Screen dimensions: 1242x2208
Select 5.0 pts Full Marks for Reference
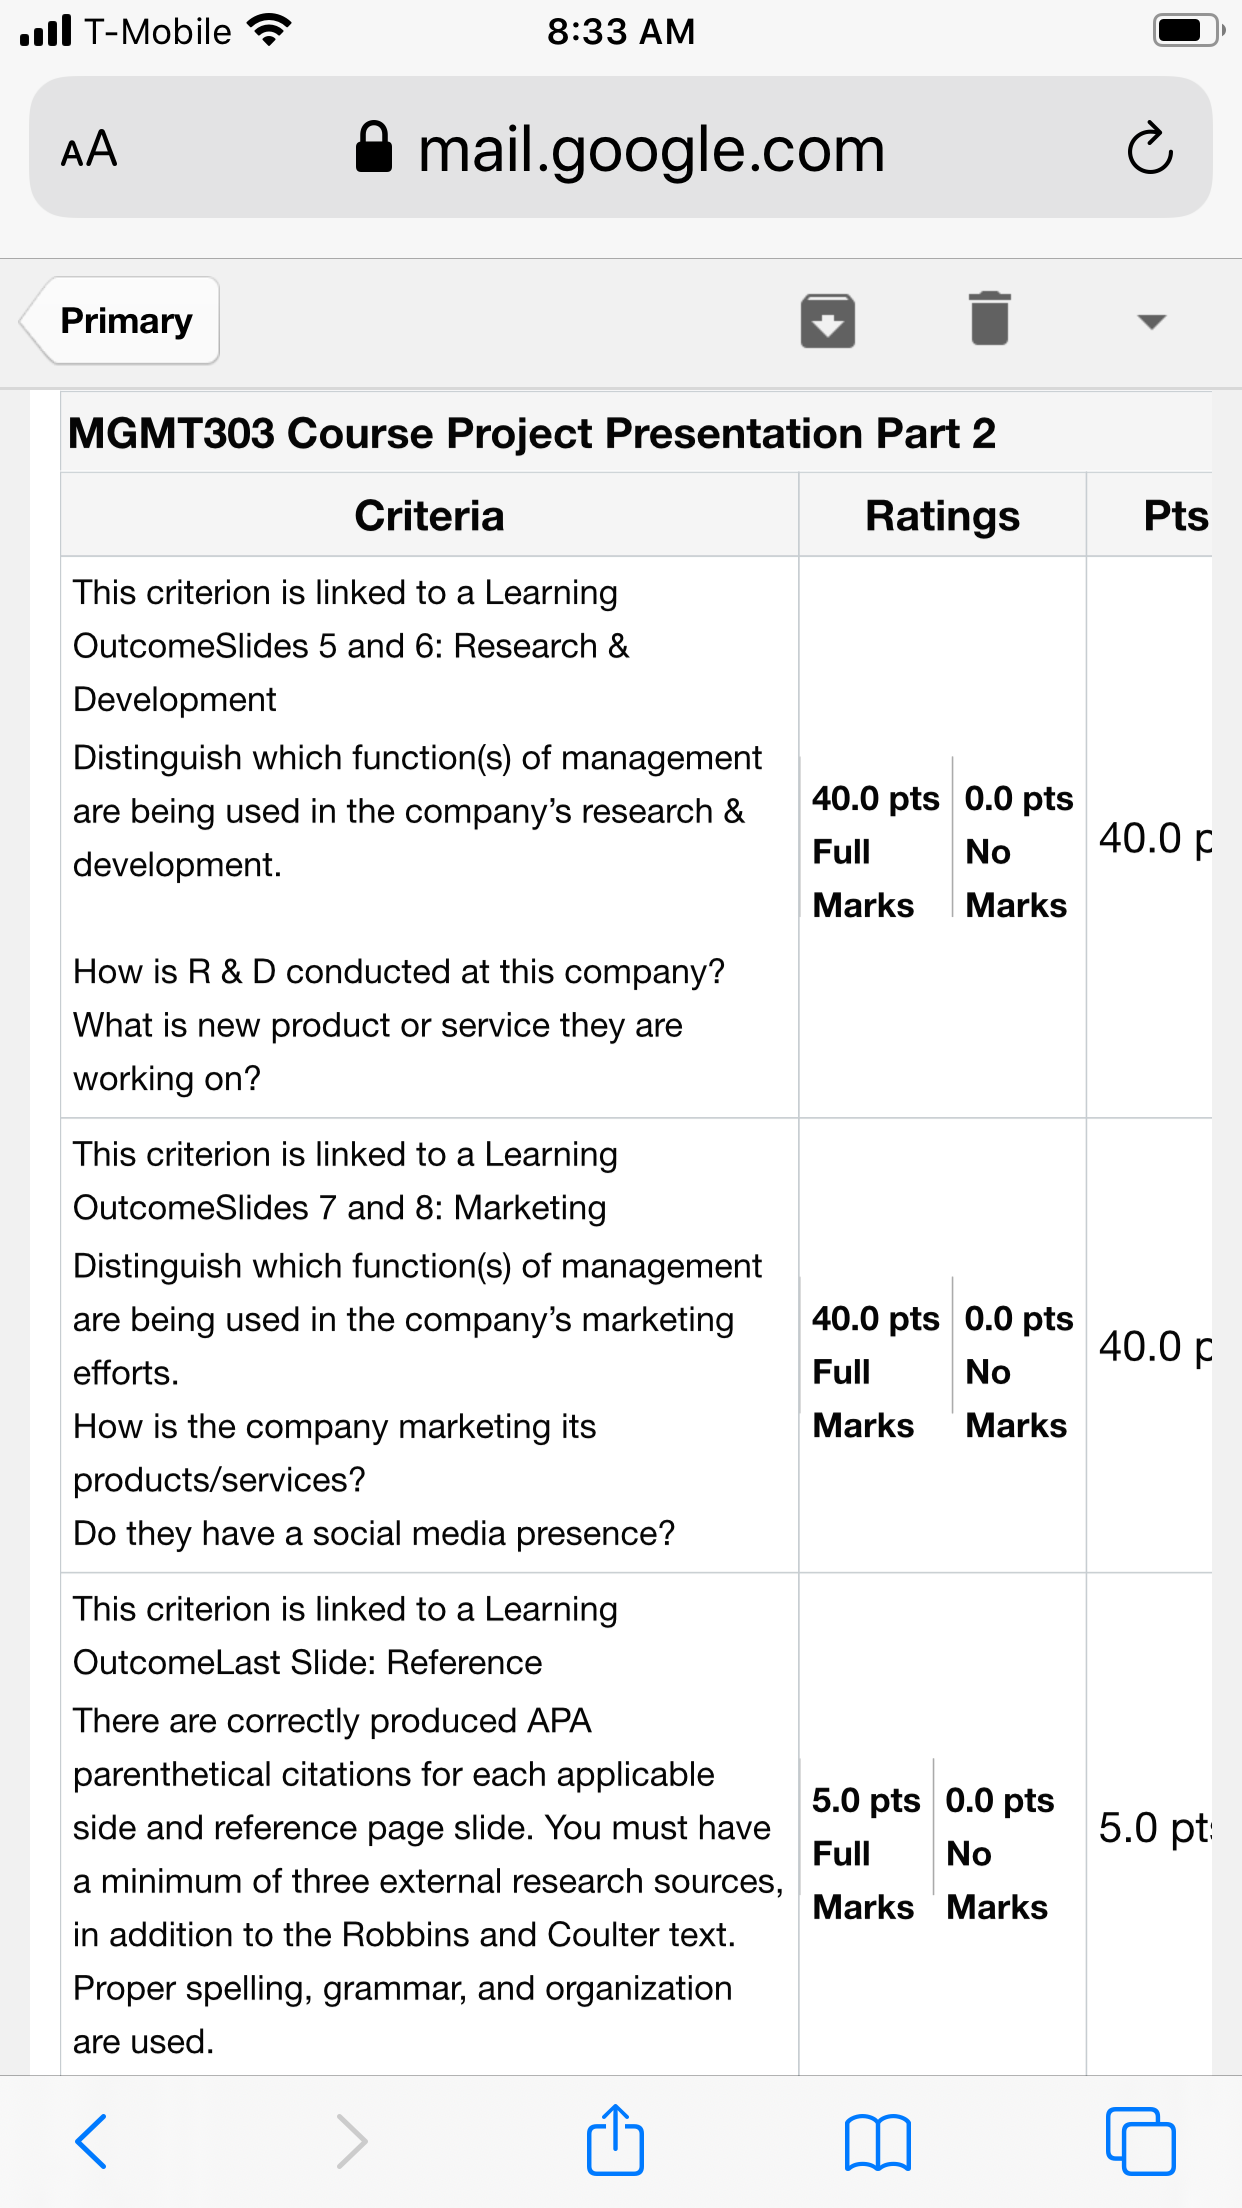(866, 1853)
